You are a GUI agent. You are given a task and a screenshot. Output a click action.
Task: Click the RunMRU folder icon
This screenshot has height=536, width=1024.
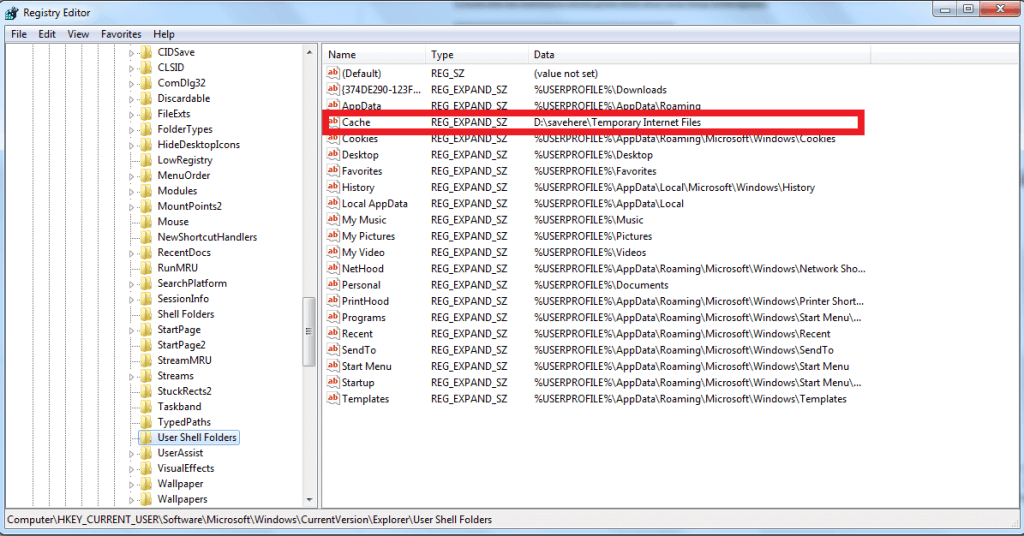(146, 268)
